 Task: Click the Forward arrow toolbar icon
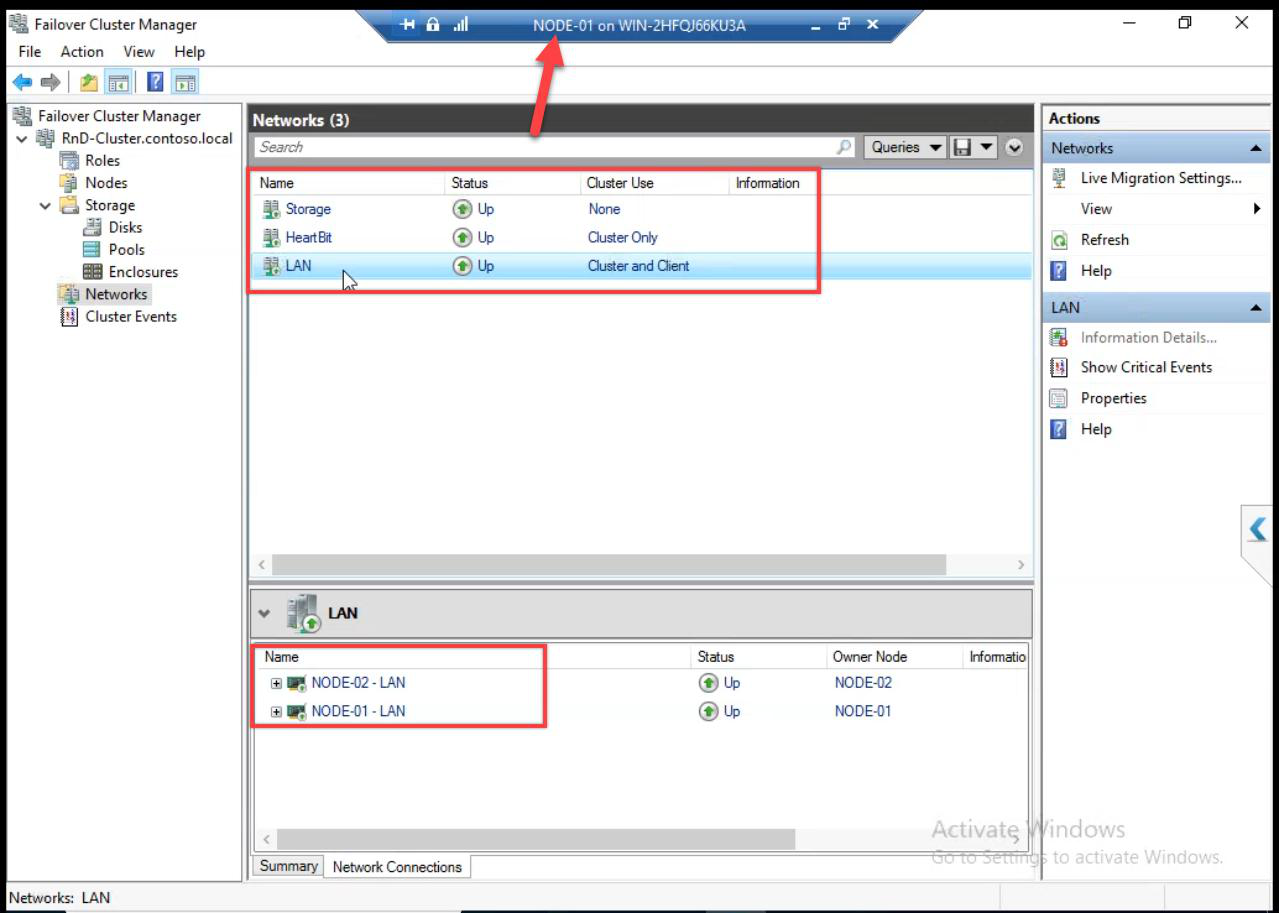click(50, 82)
